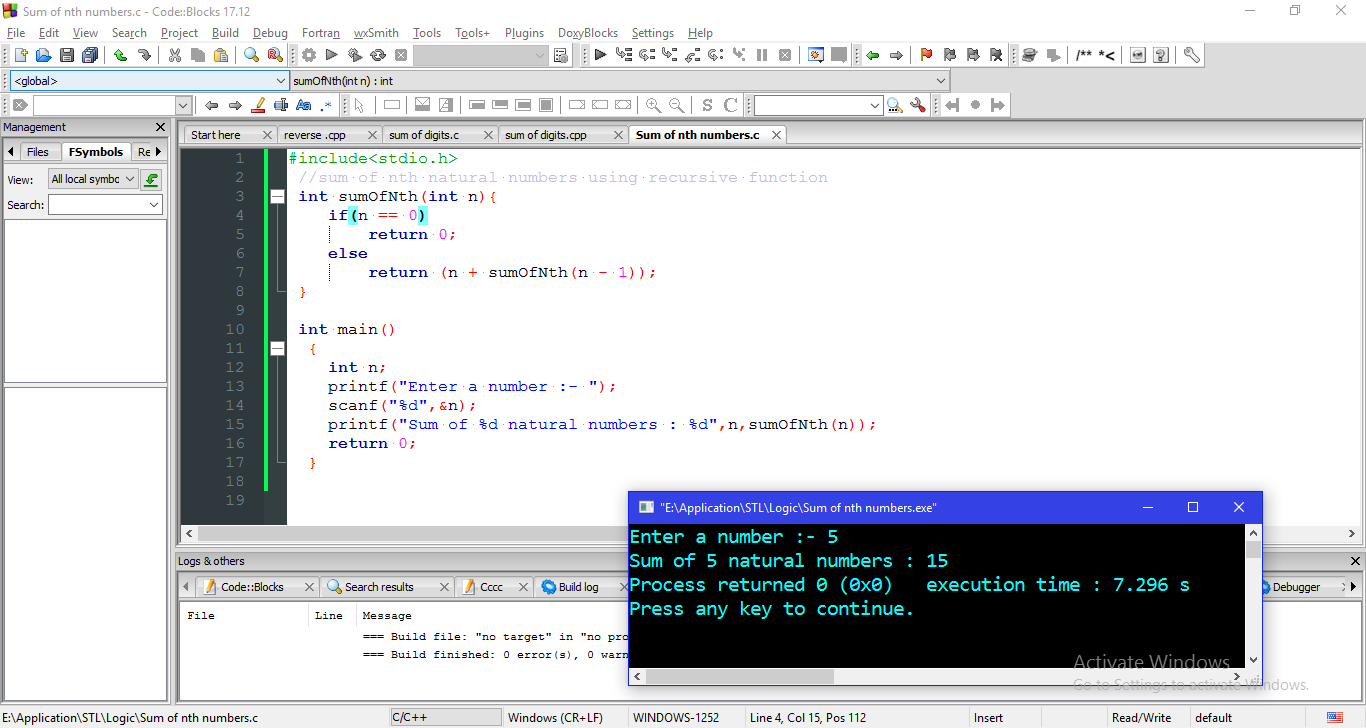Open the <global> scope dropdown

click(x=278, y=80)
